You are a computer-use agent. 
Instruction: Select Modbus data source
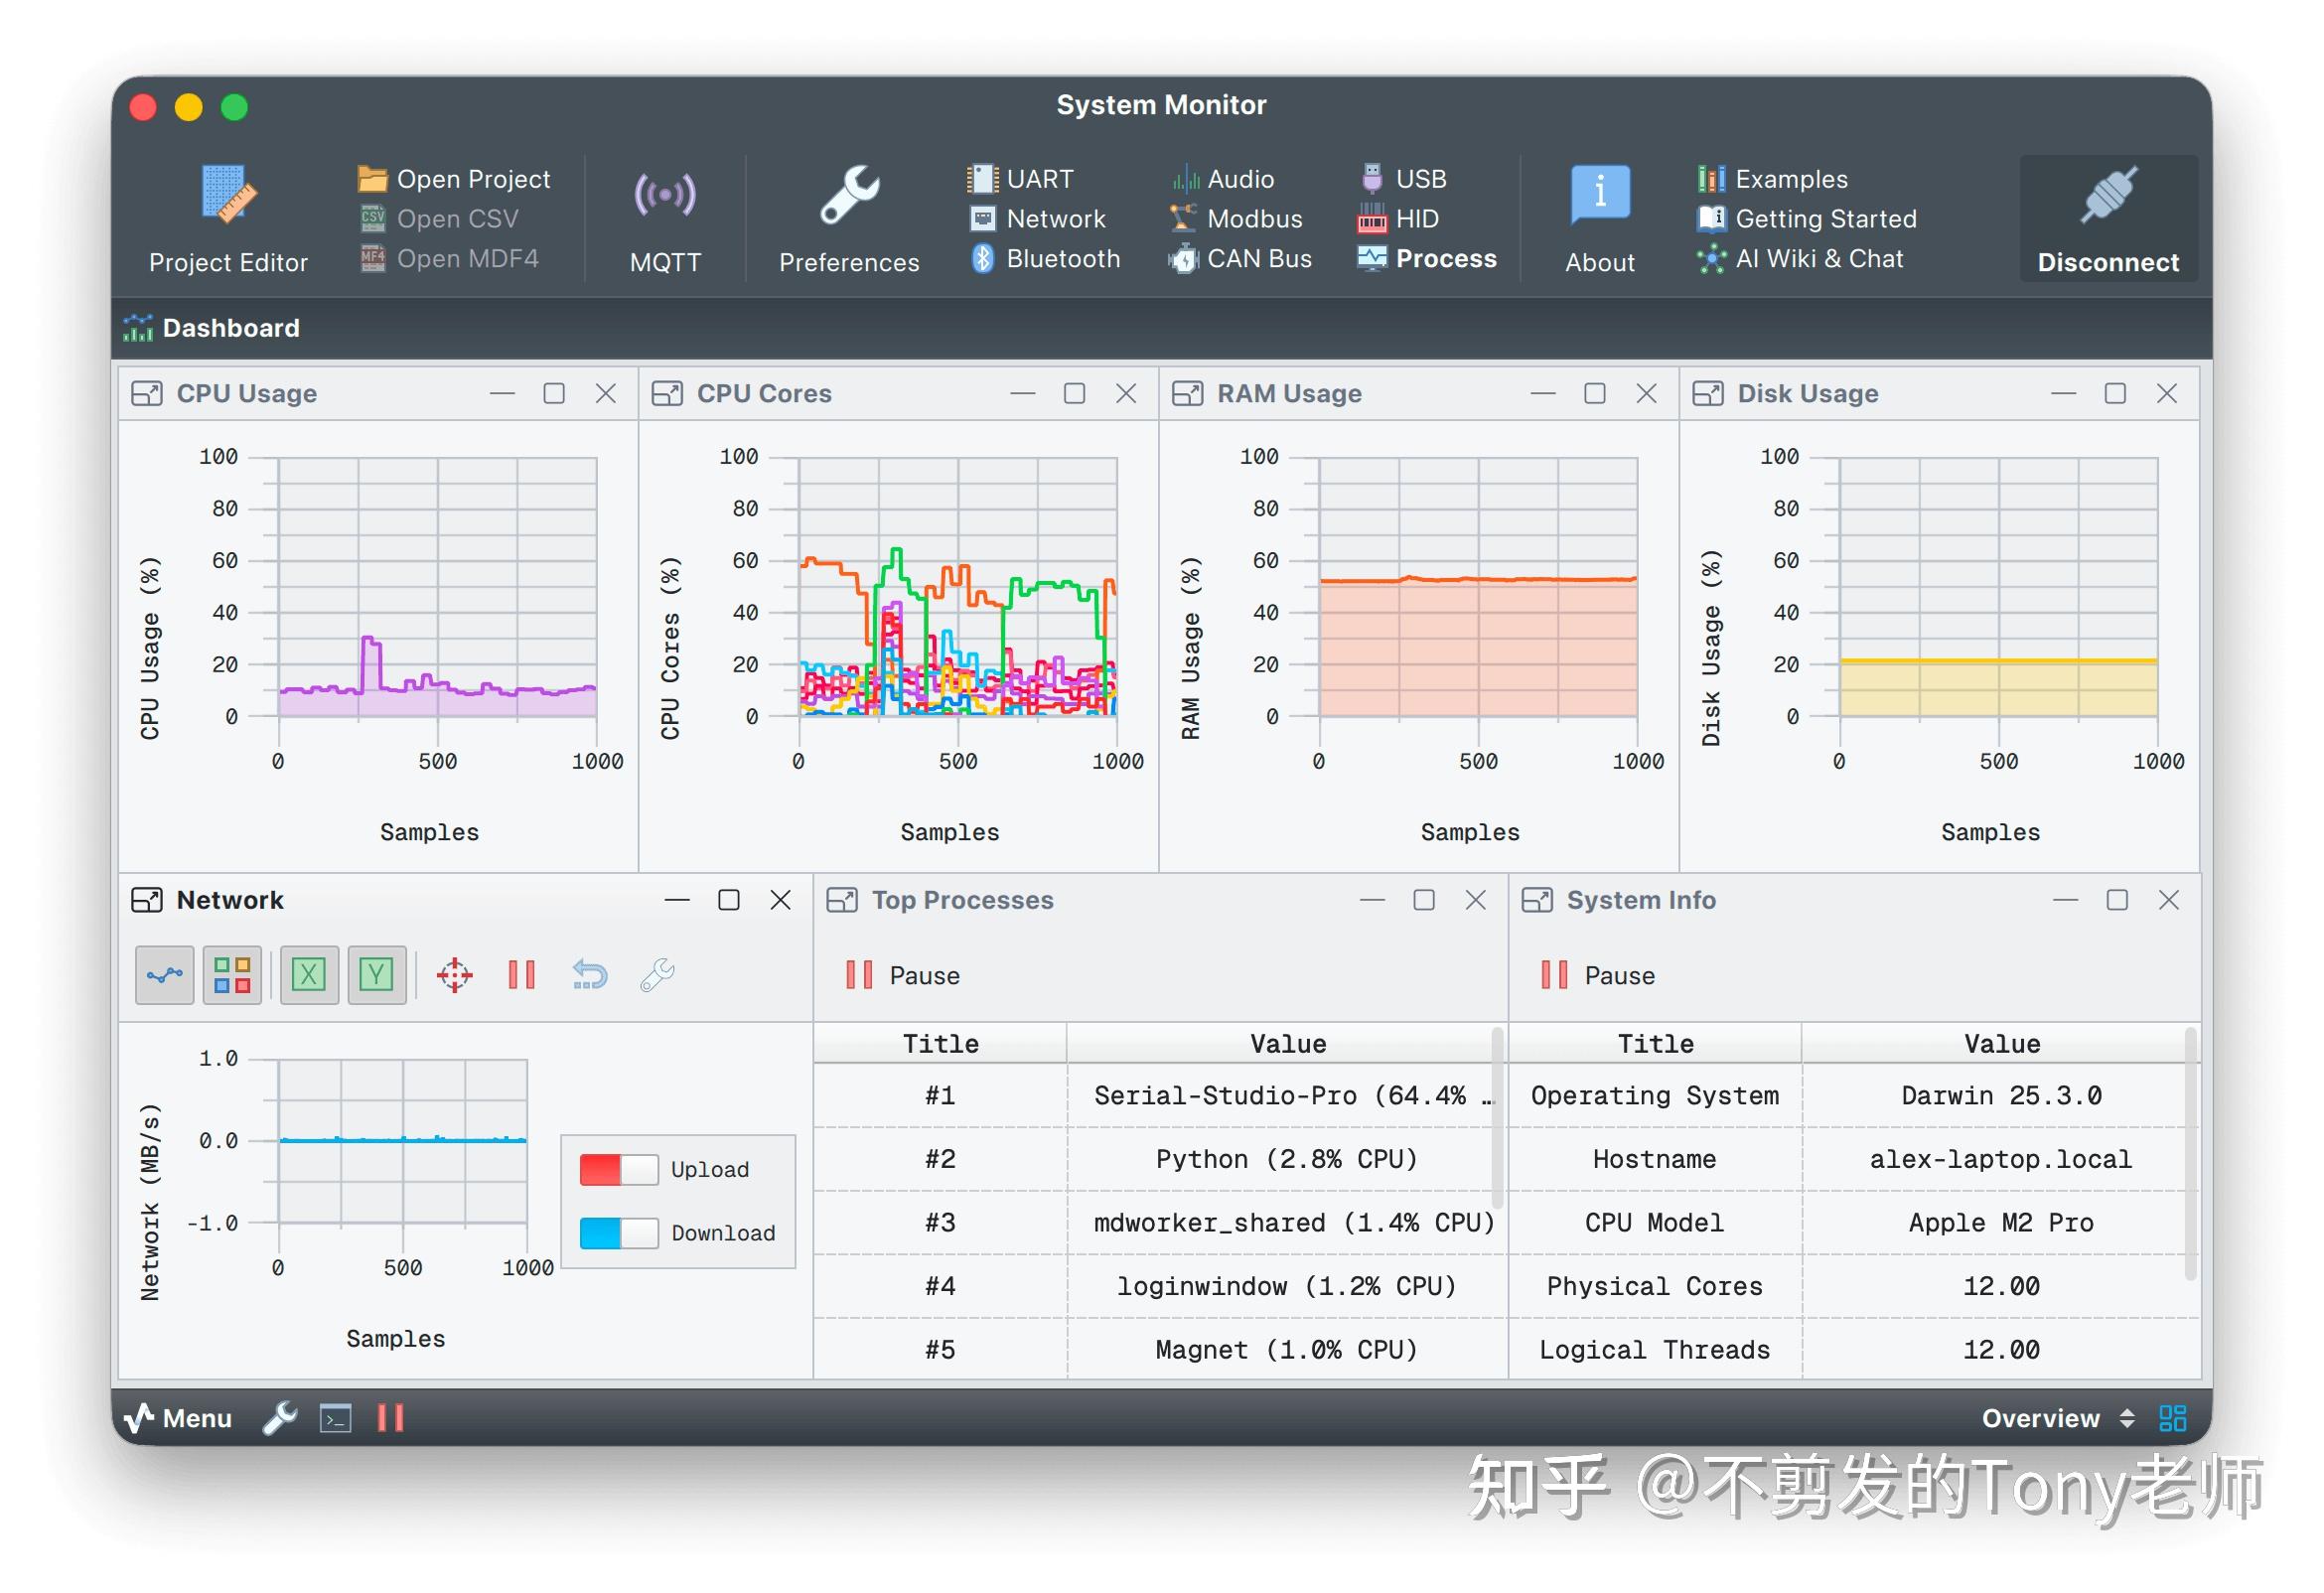(x=1236, y=219)
